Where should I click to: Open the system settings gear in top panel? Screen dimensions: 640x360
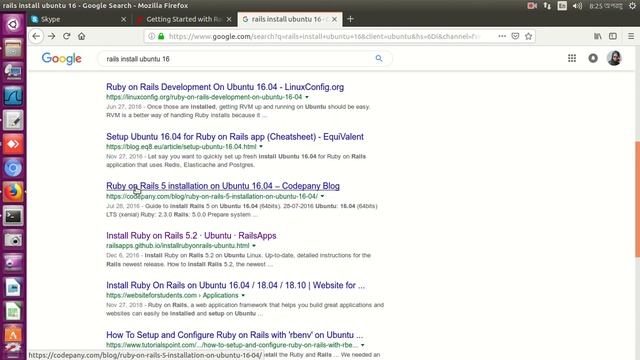(632, 6)
